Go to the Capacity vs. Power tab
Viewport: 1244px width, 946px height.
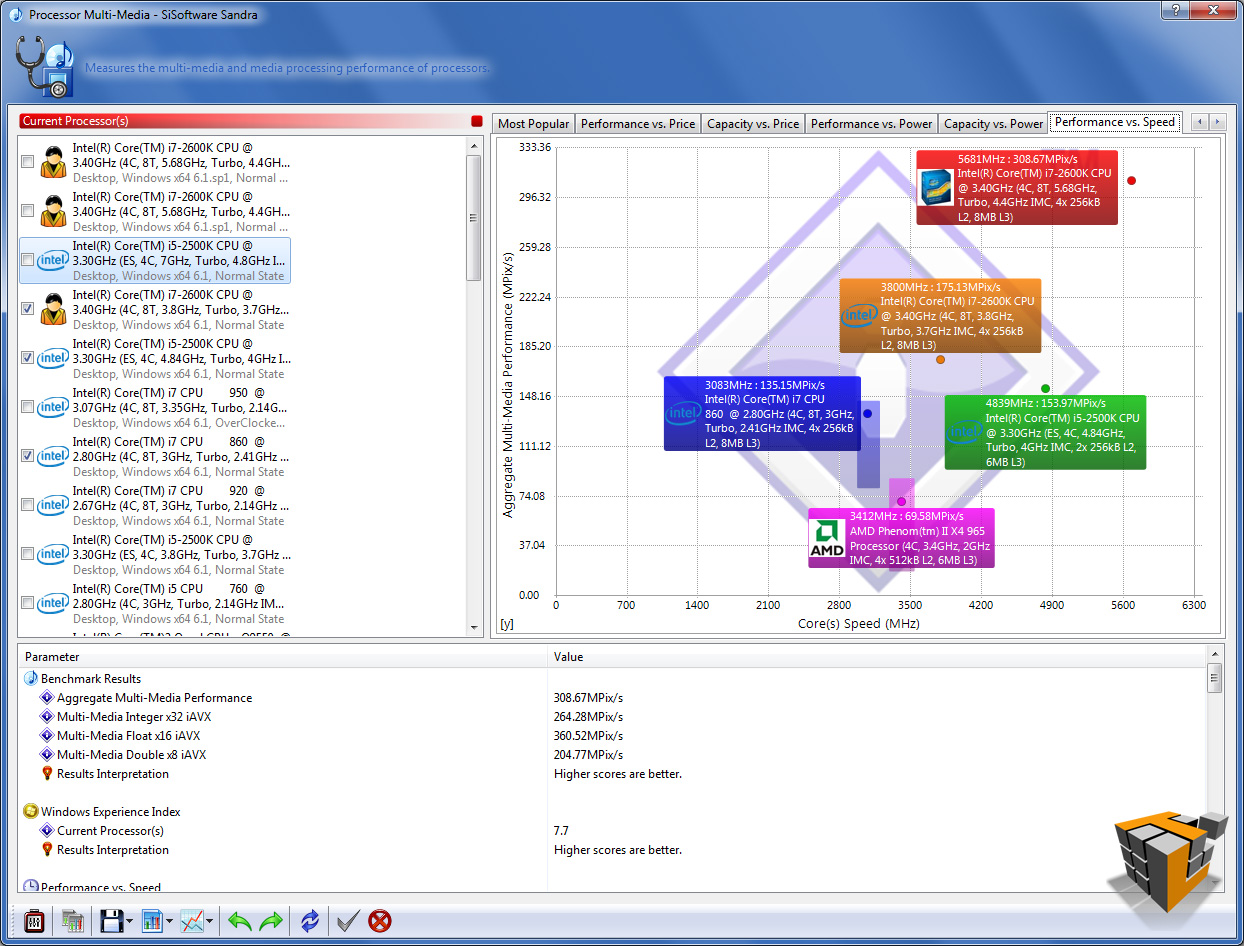tap(994, 124)
